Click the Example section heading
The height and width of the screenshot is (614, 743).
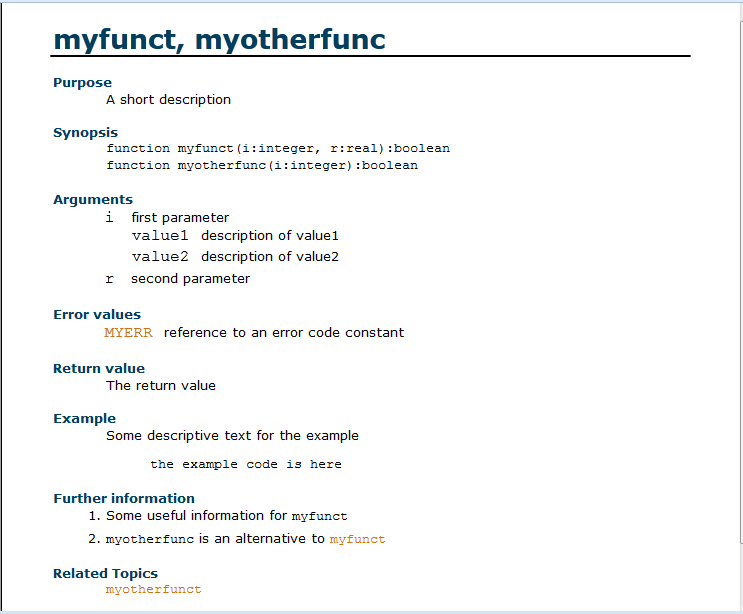(84, 418)
